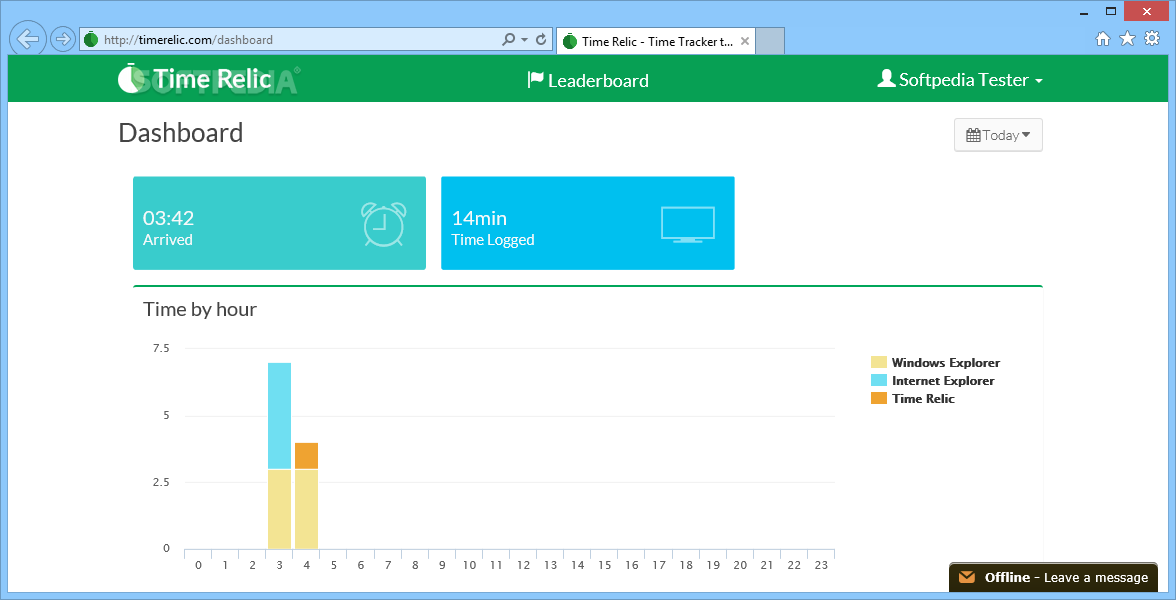Click the search magnifier in address bar
Screen dimensions: 1176x600
[508, 39]
